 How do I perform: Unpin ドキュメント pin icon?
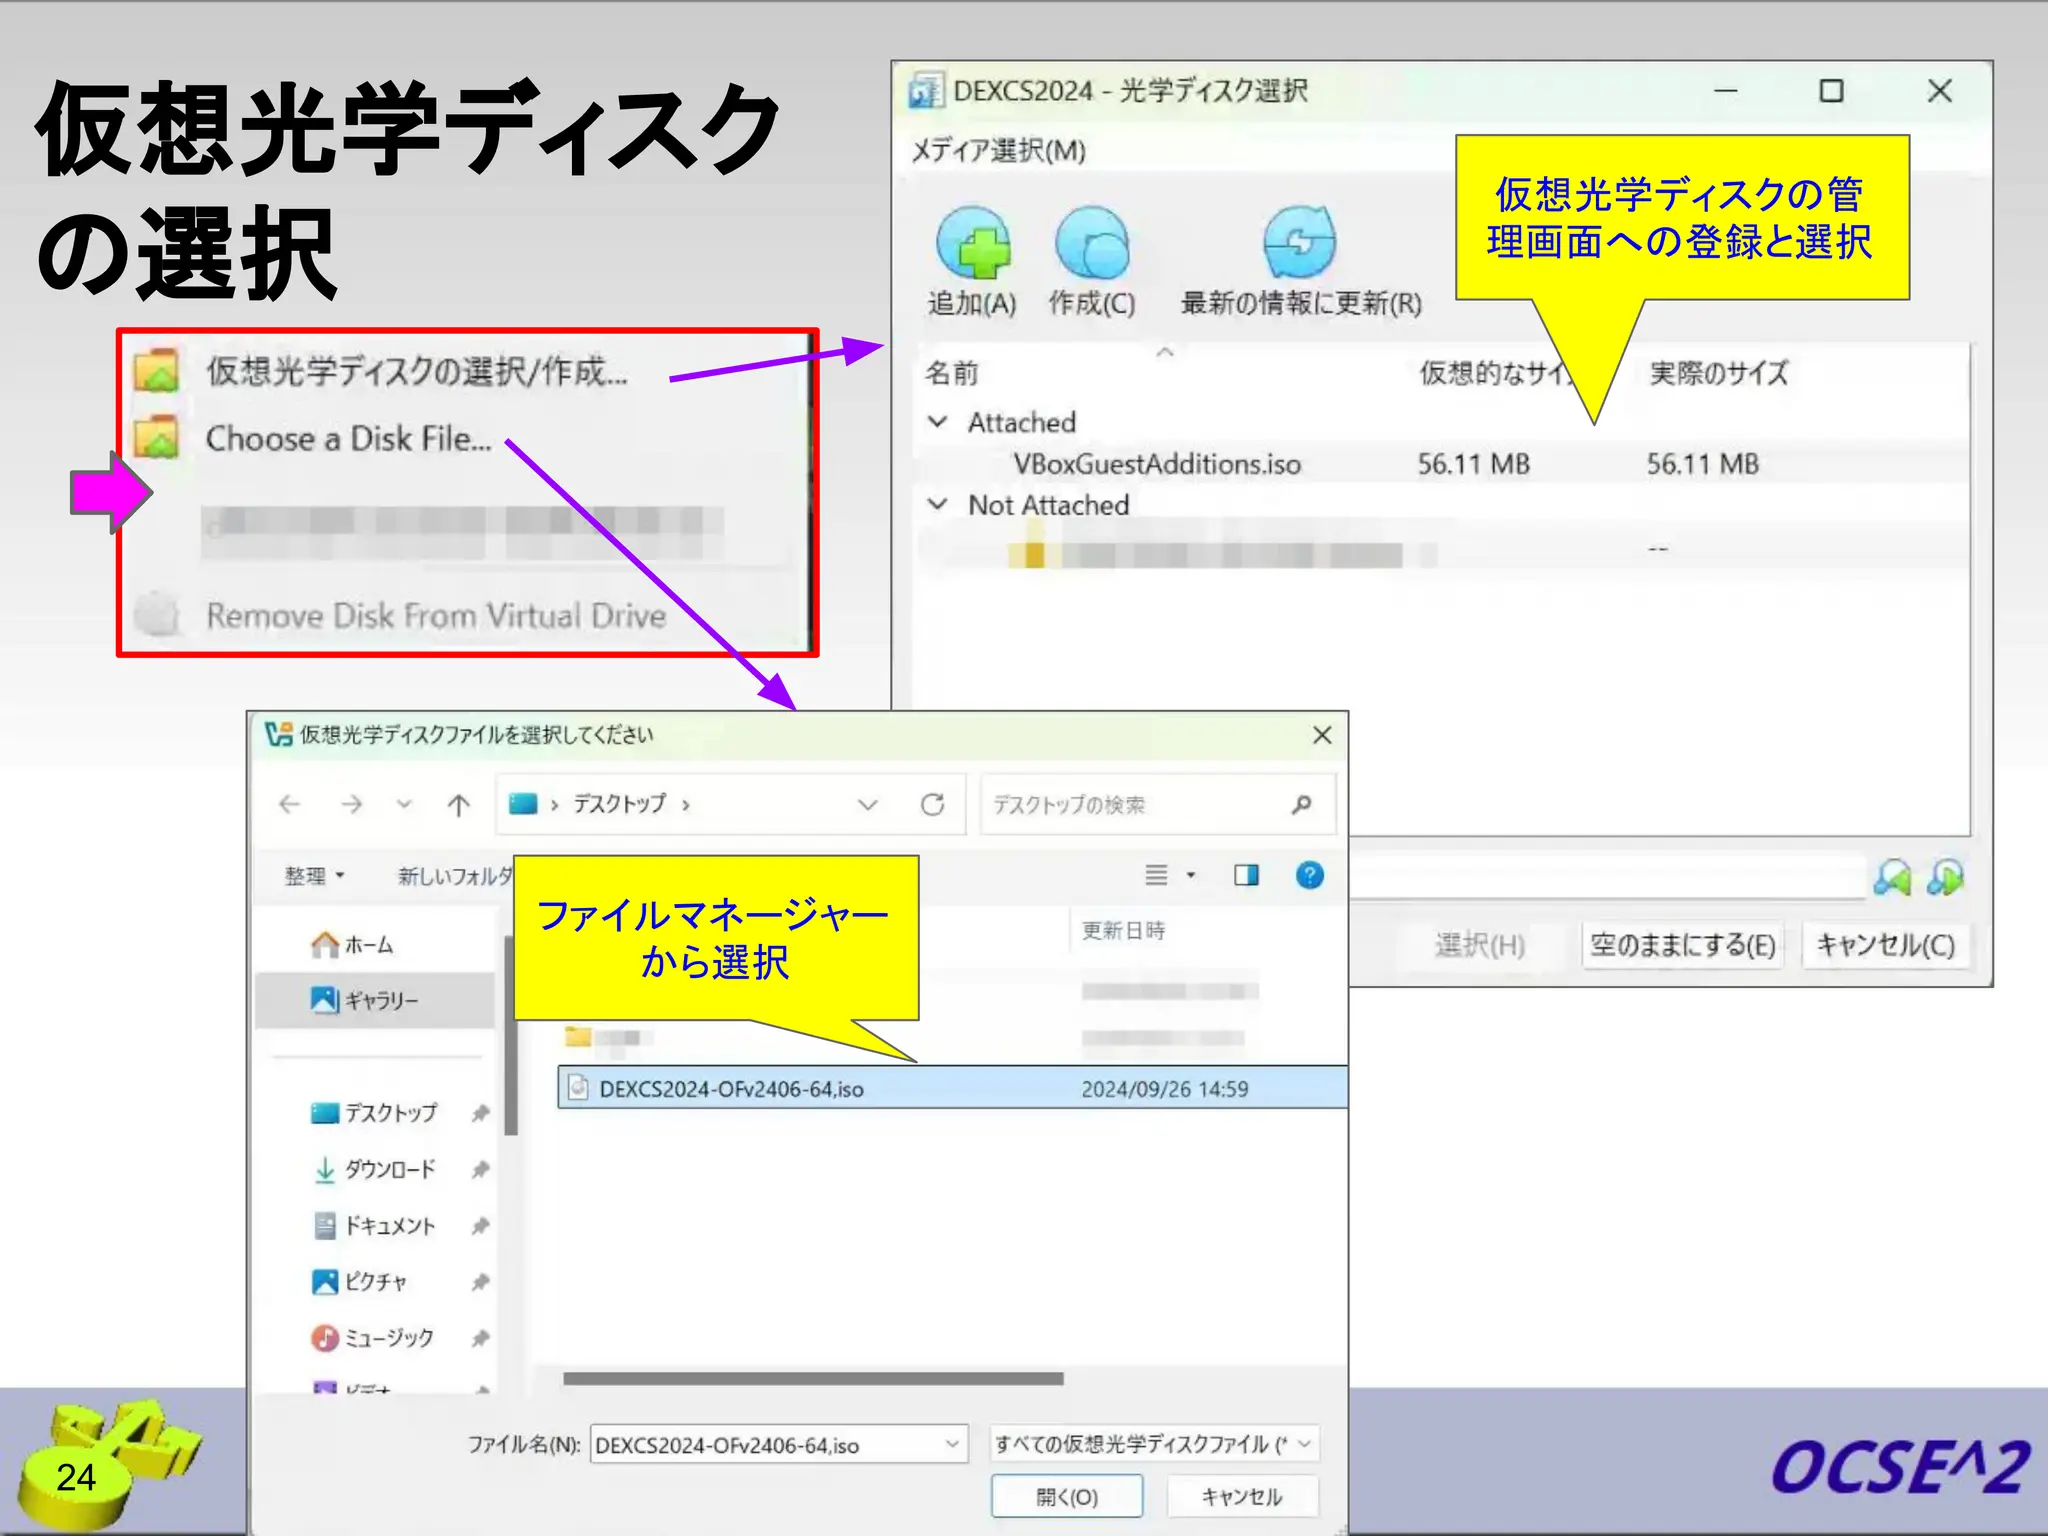[480, 1225]
